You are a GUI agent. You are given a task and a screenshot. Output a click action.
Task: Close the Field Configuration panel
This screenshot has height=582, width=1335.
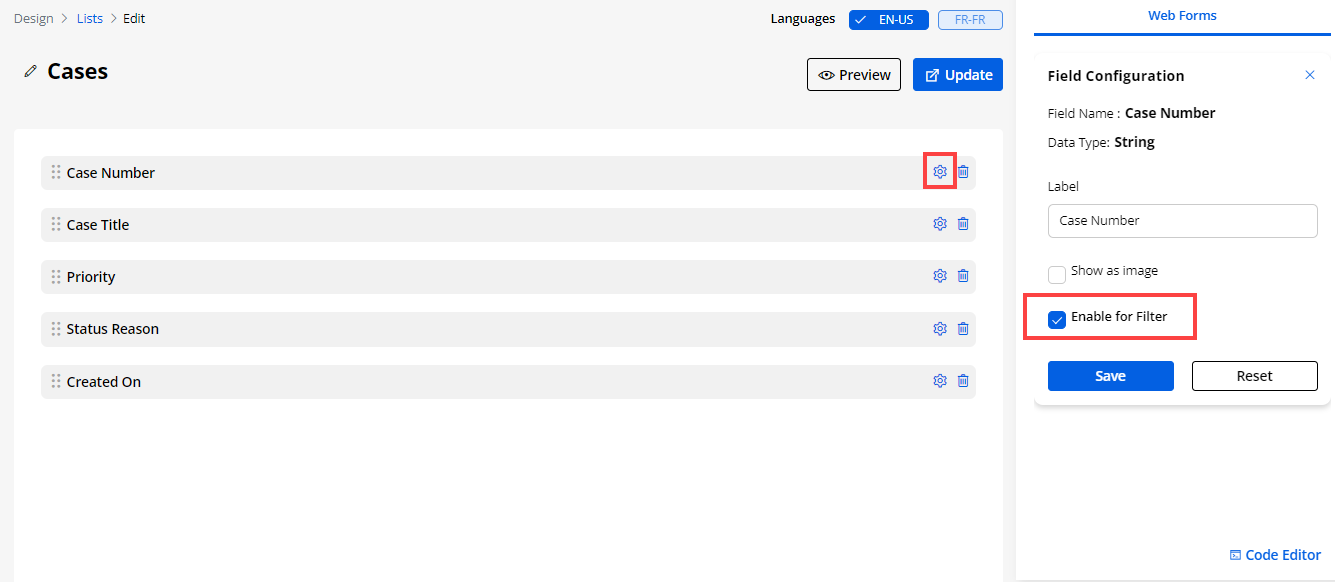(1310, 75)
